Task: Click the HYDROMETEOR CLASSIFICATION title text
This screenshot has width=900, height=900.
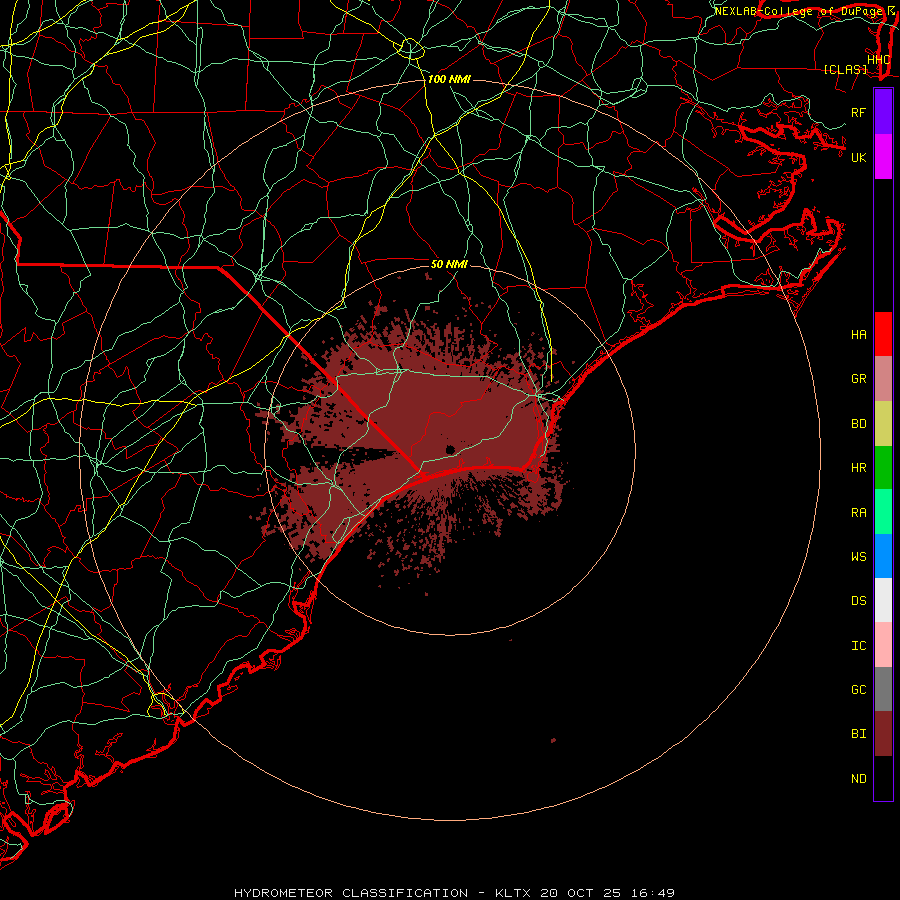Action: click(351, 893)
